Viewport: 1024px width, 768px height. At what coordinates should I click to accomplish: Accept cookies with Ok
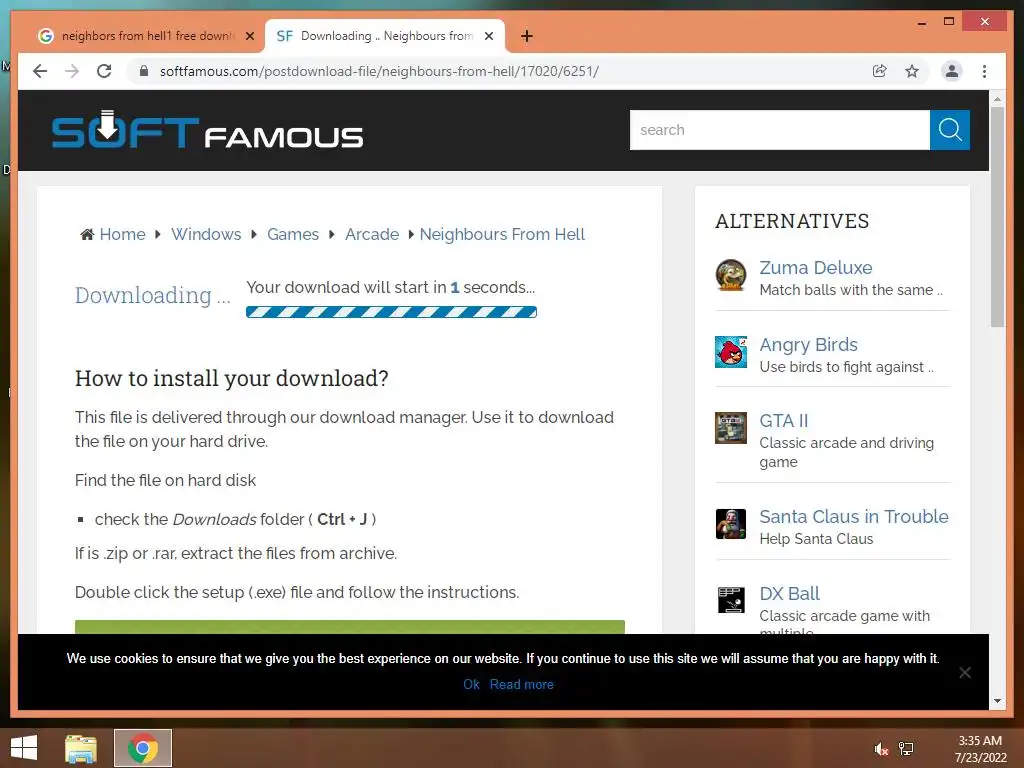[471, 684]
